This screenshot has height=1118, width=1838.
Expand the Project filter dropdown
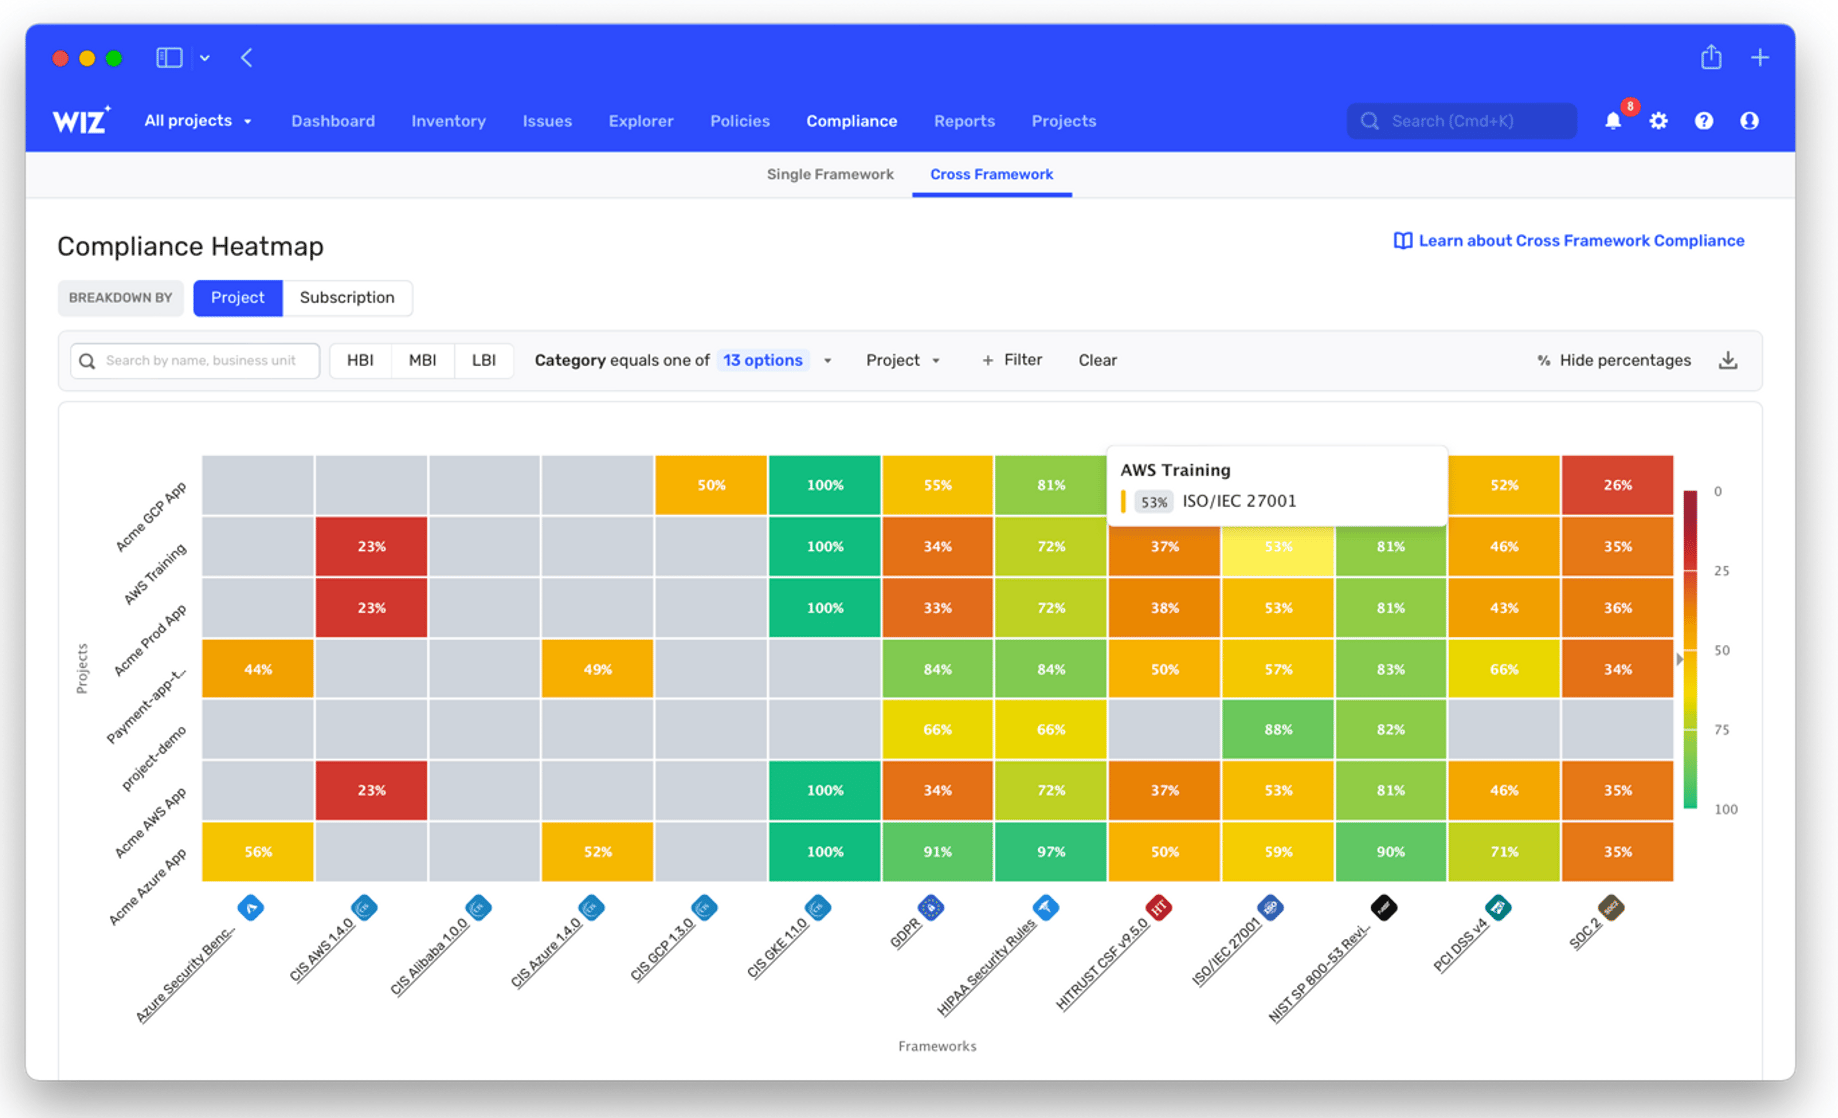[903, 360]
